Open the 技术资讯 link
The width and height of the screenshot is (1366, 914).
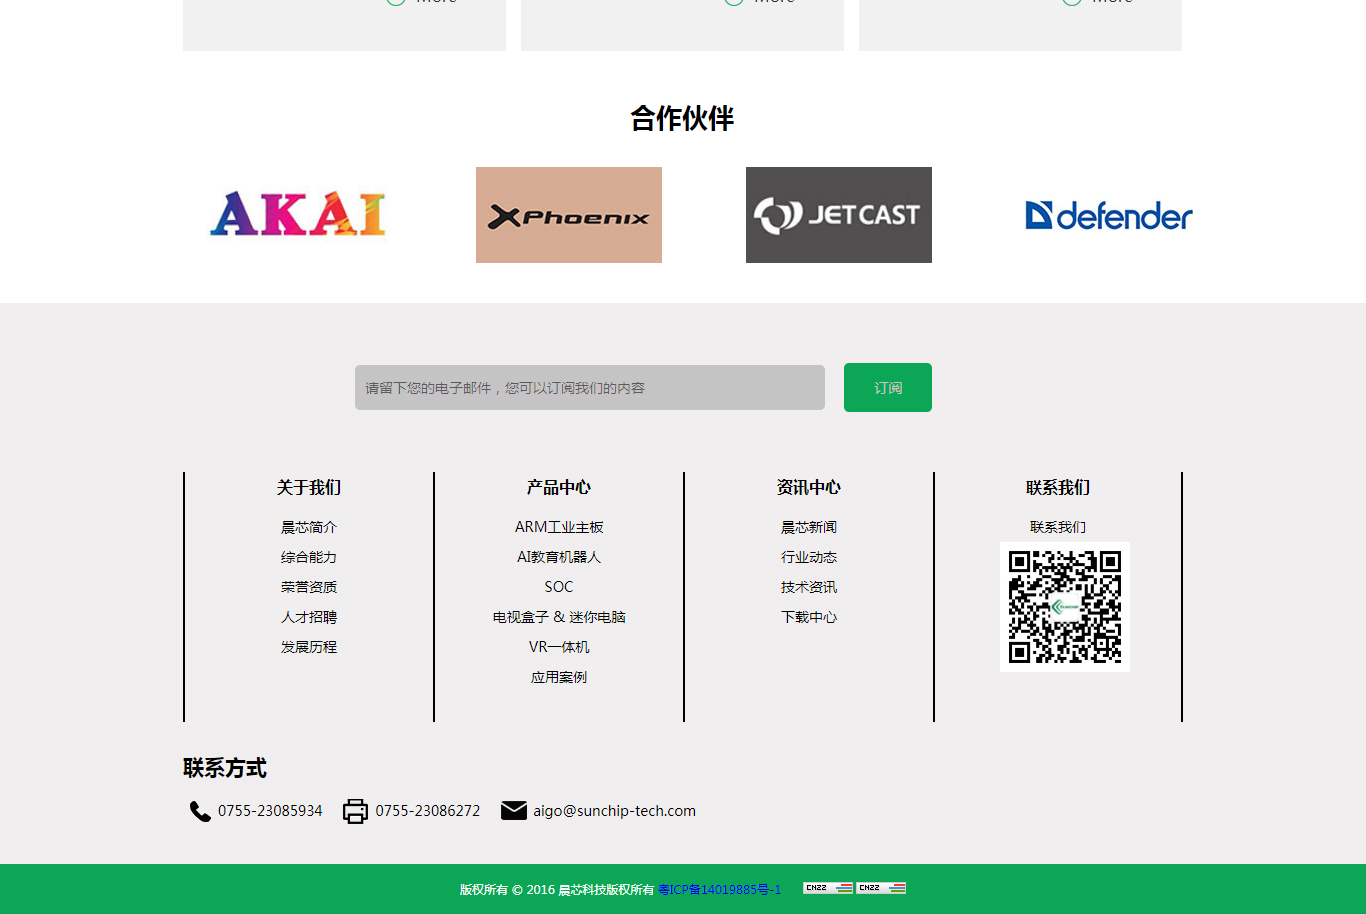(x=809, y=587)
